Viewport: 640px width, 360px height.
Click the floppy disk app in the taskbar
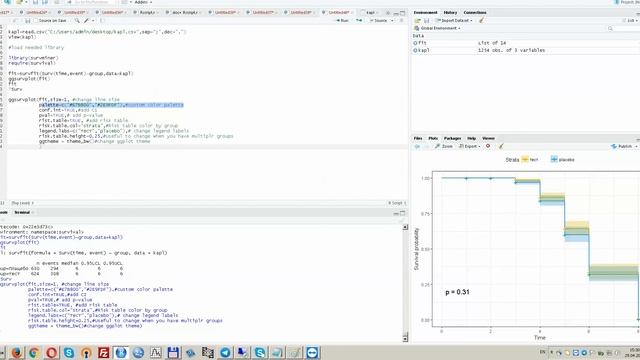click(x=173, y=352)
